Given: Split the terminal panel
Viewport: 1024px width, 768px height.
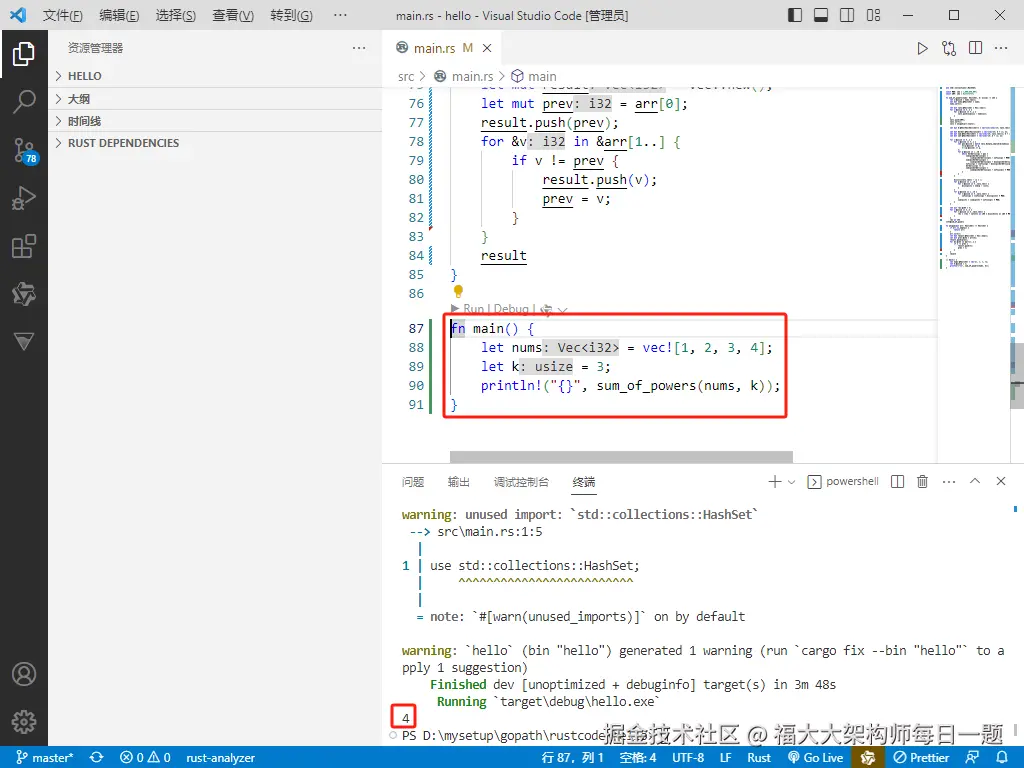Looking at the screenshot, I should pos(898,481).
